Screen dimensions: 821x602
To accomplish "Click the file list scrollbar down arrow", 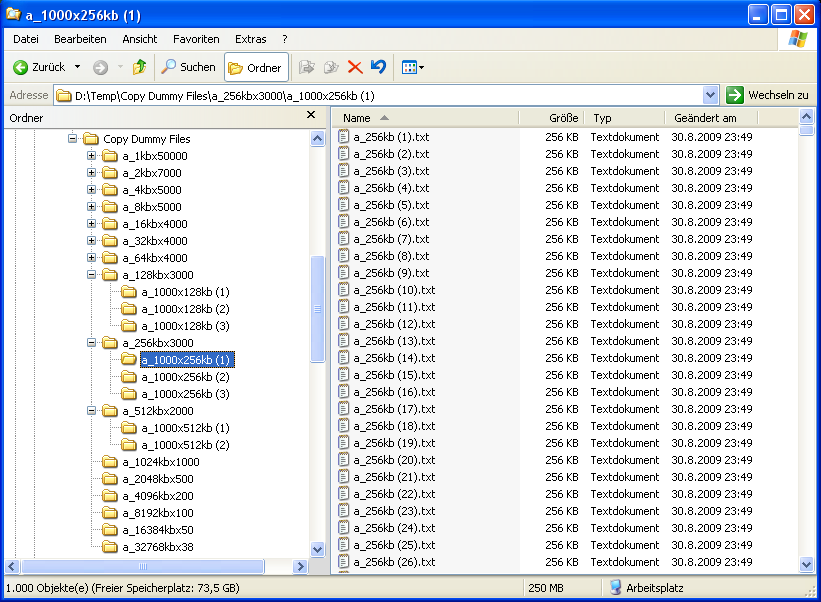I will 806,565.
